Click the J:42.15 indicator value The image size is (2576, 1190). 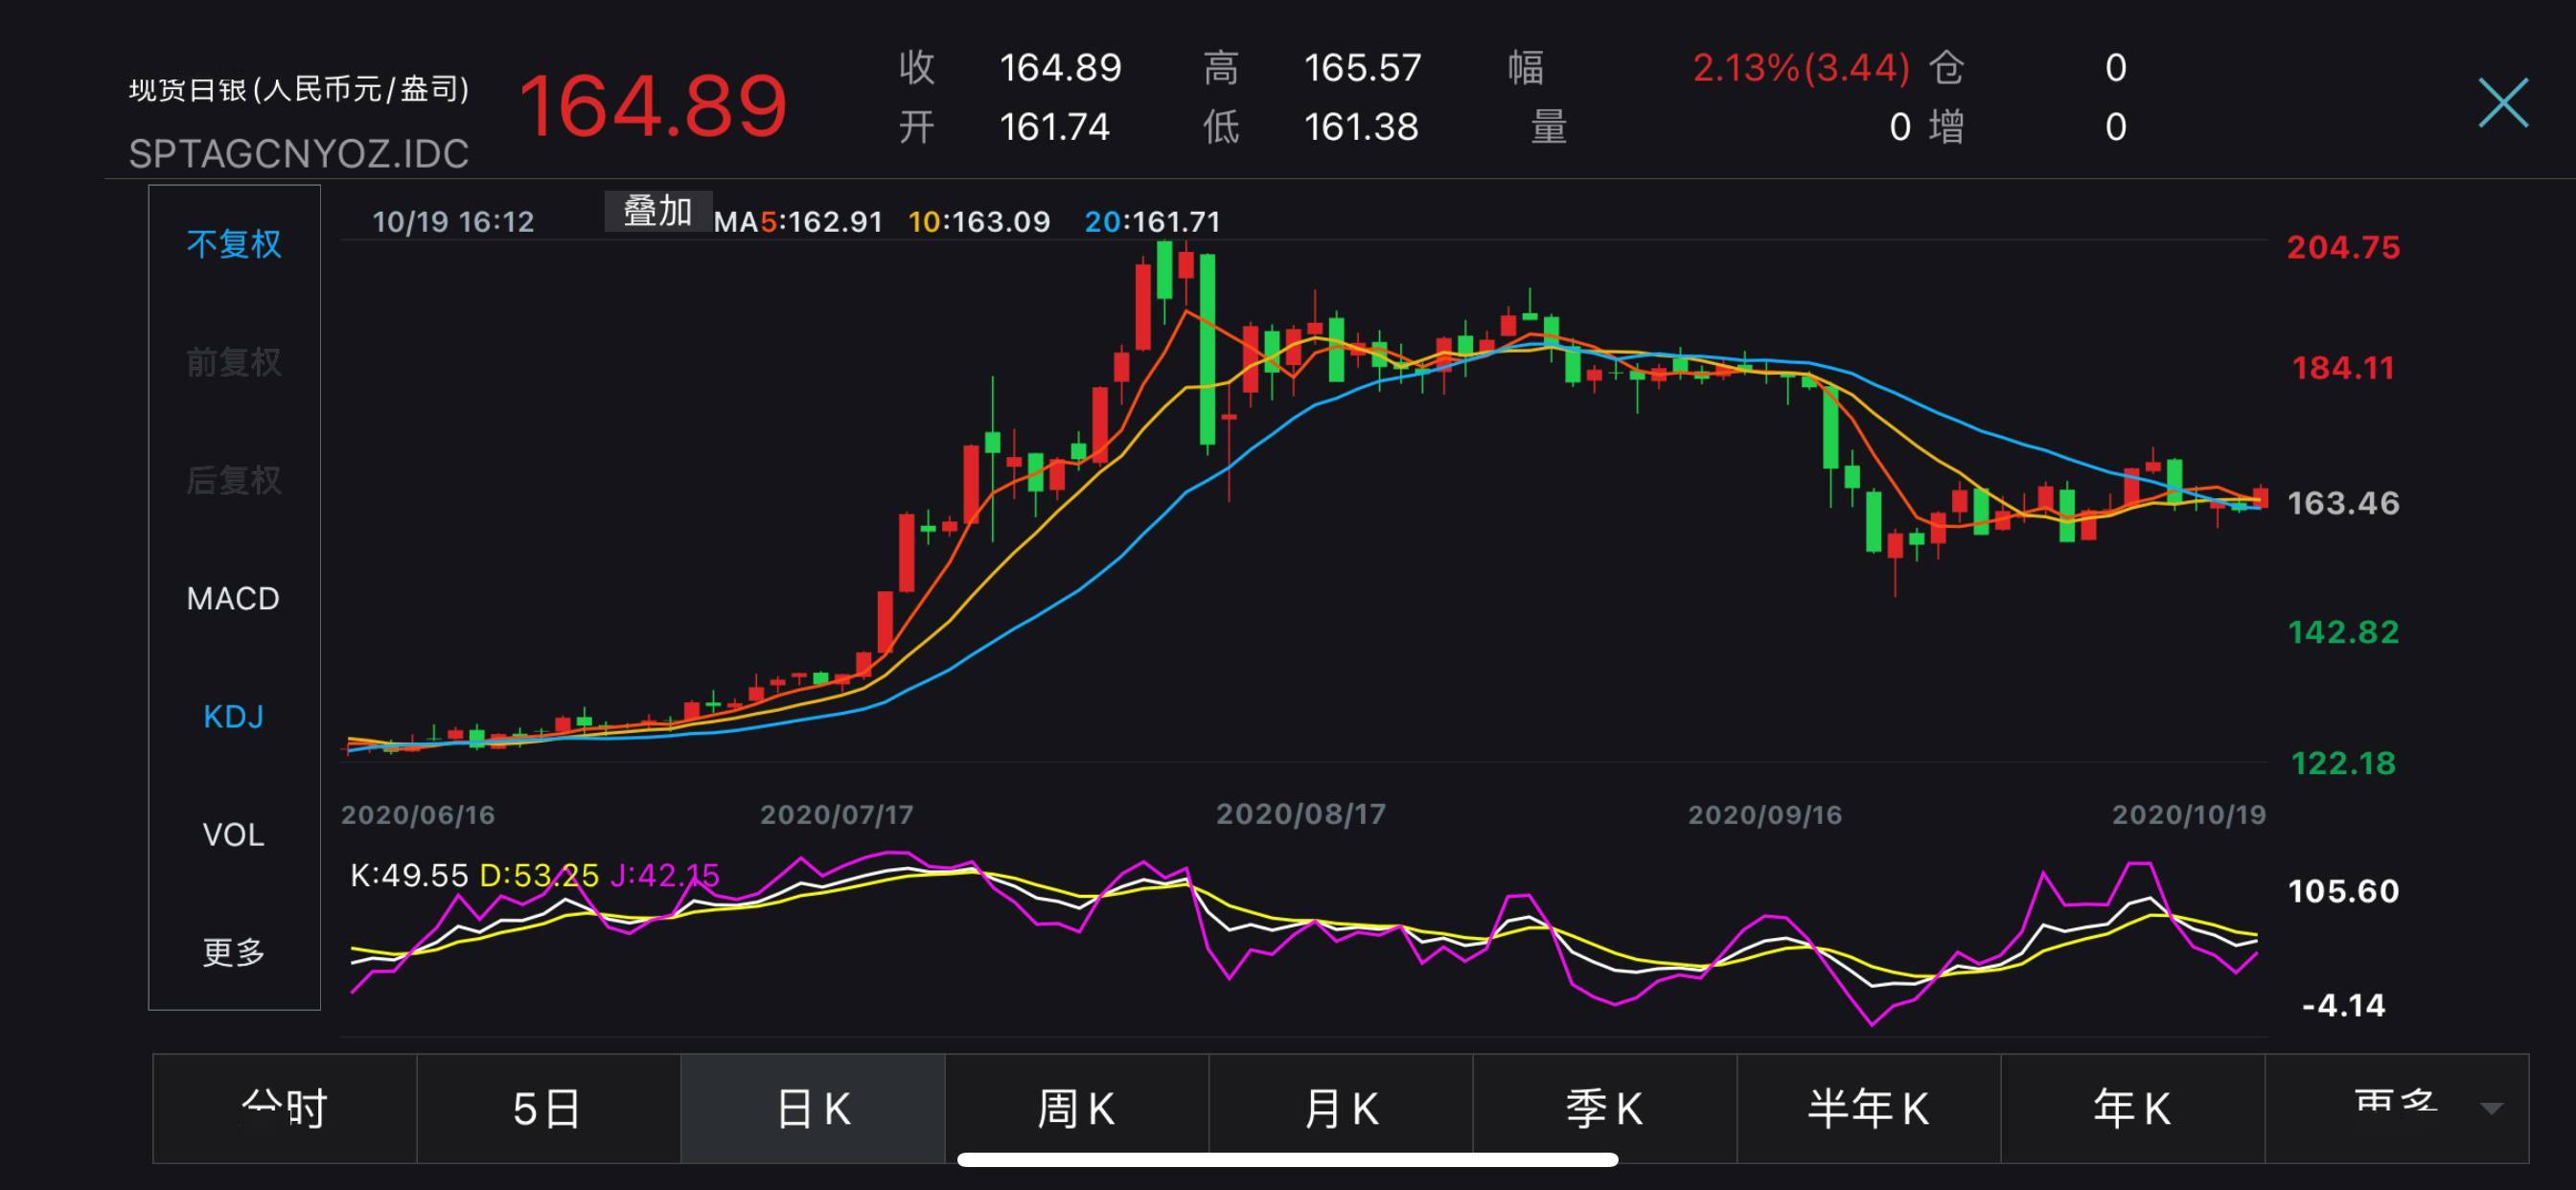click(665, 875)
